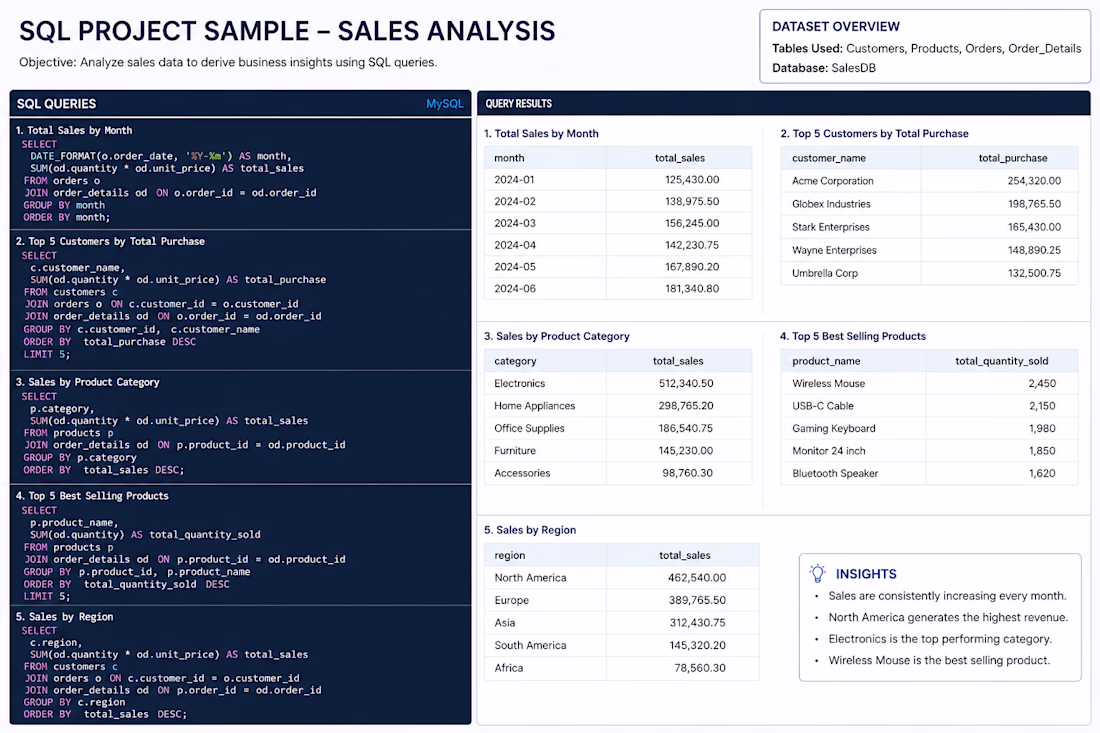Click the 'FROM orders o' code line

62,180
